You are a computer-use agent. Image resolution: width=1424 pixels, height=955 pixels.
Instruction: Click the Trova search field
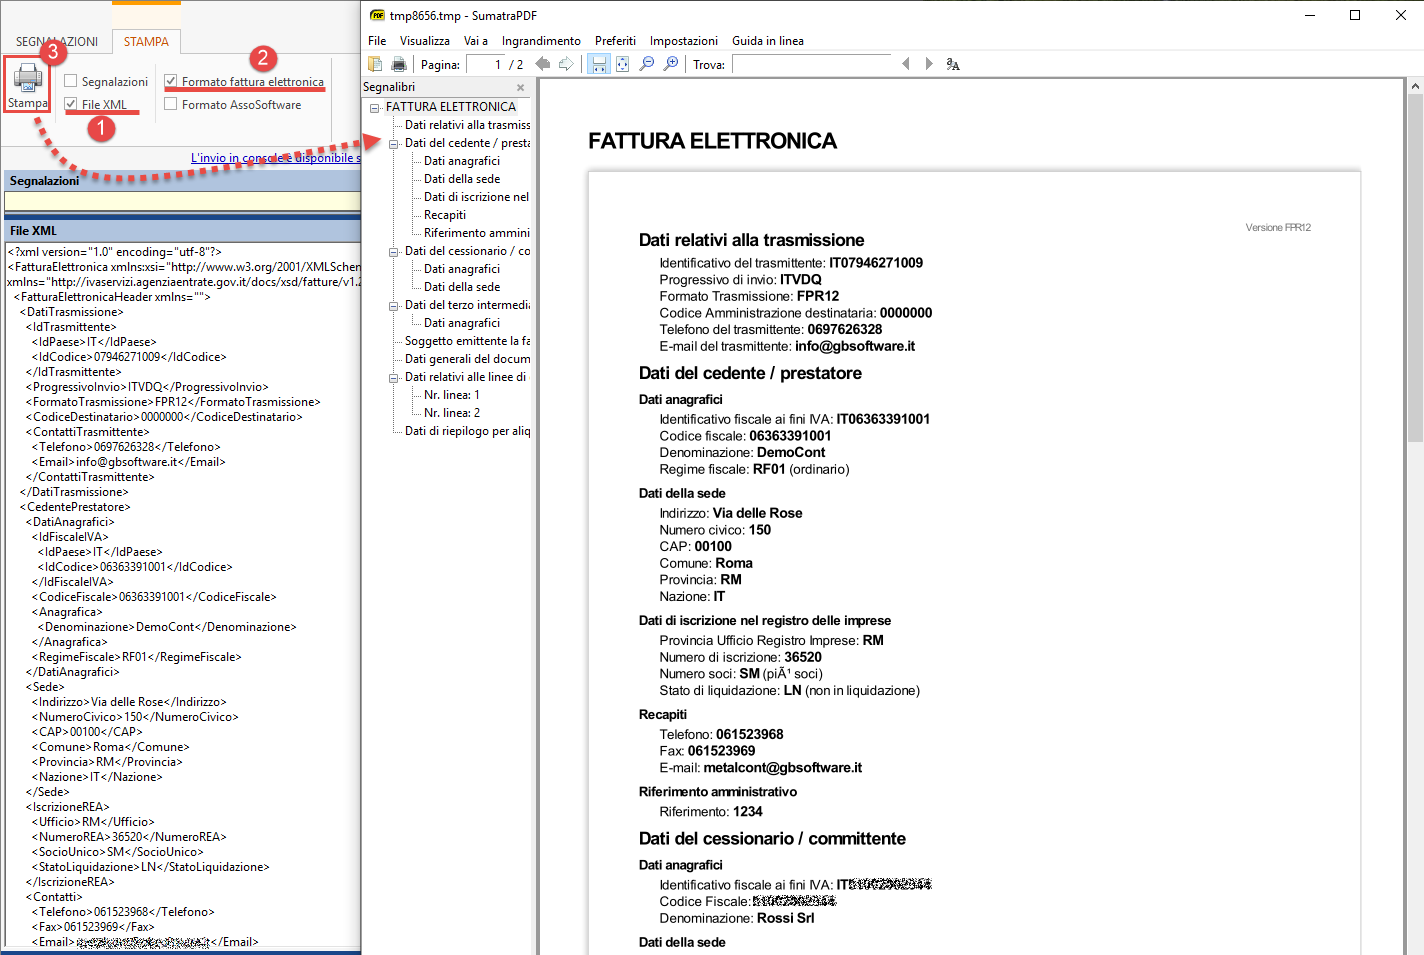(x=812, y=64)
